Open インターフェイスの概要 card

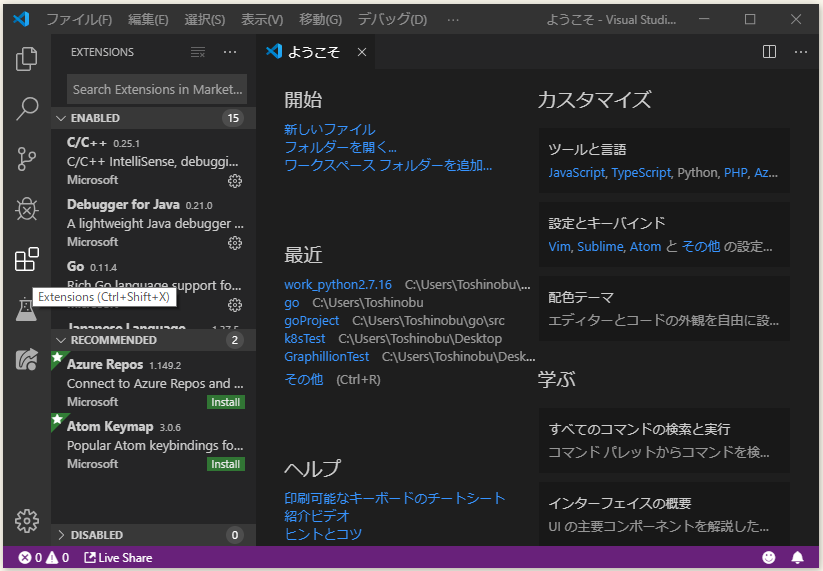[x=664, y=514]
